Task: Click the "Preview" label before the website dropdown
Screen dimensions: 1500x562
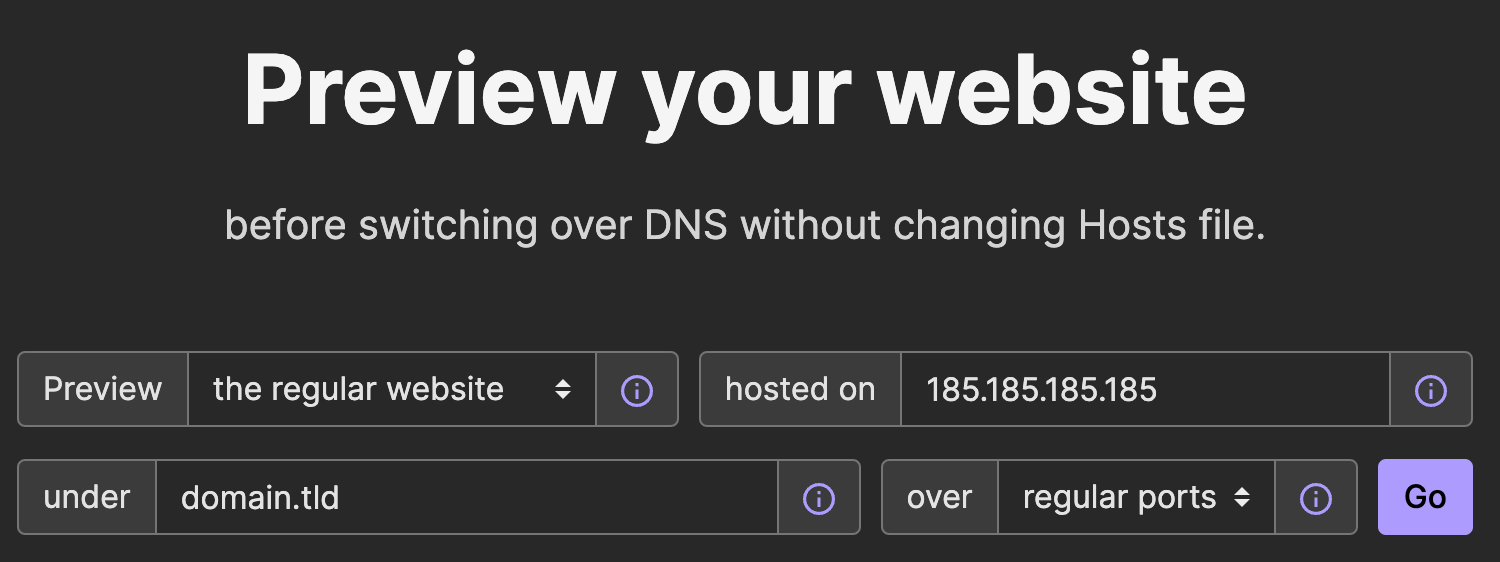Action: click(103, 390)
